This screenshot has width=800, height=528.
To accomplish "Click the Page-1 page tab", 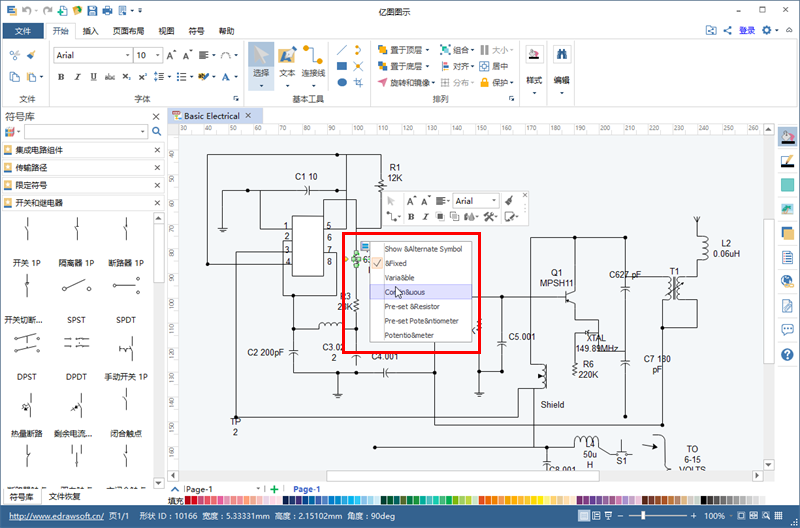I will [307, 489].
